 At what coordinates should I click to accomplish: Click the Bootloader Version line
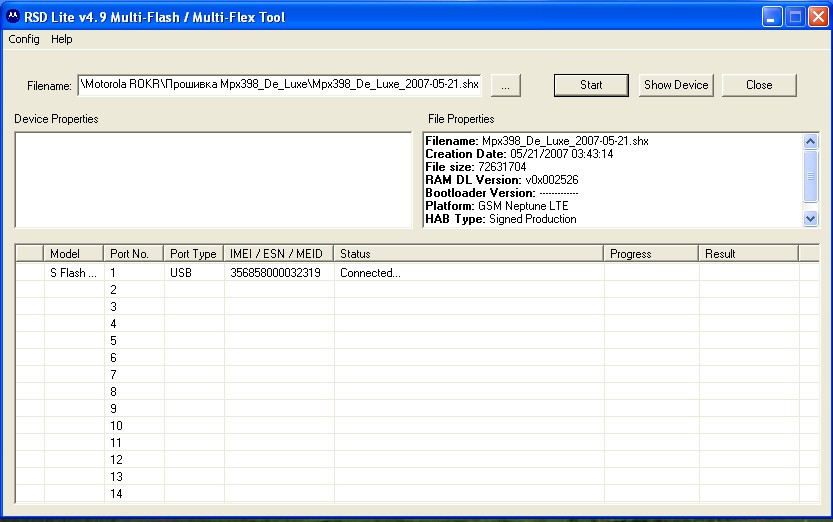tap(502, 193)
